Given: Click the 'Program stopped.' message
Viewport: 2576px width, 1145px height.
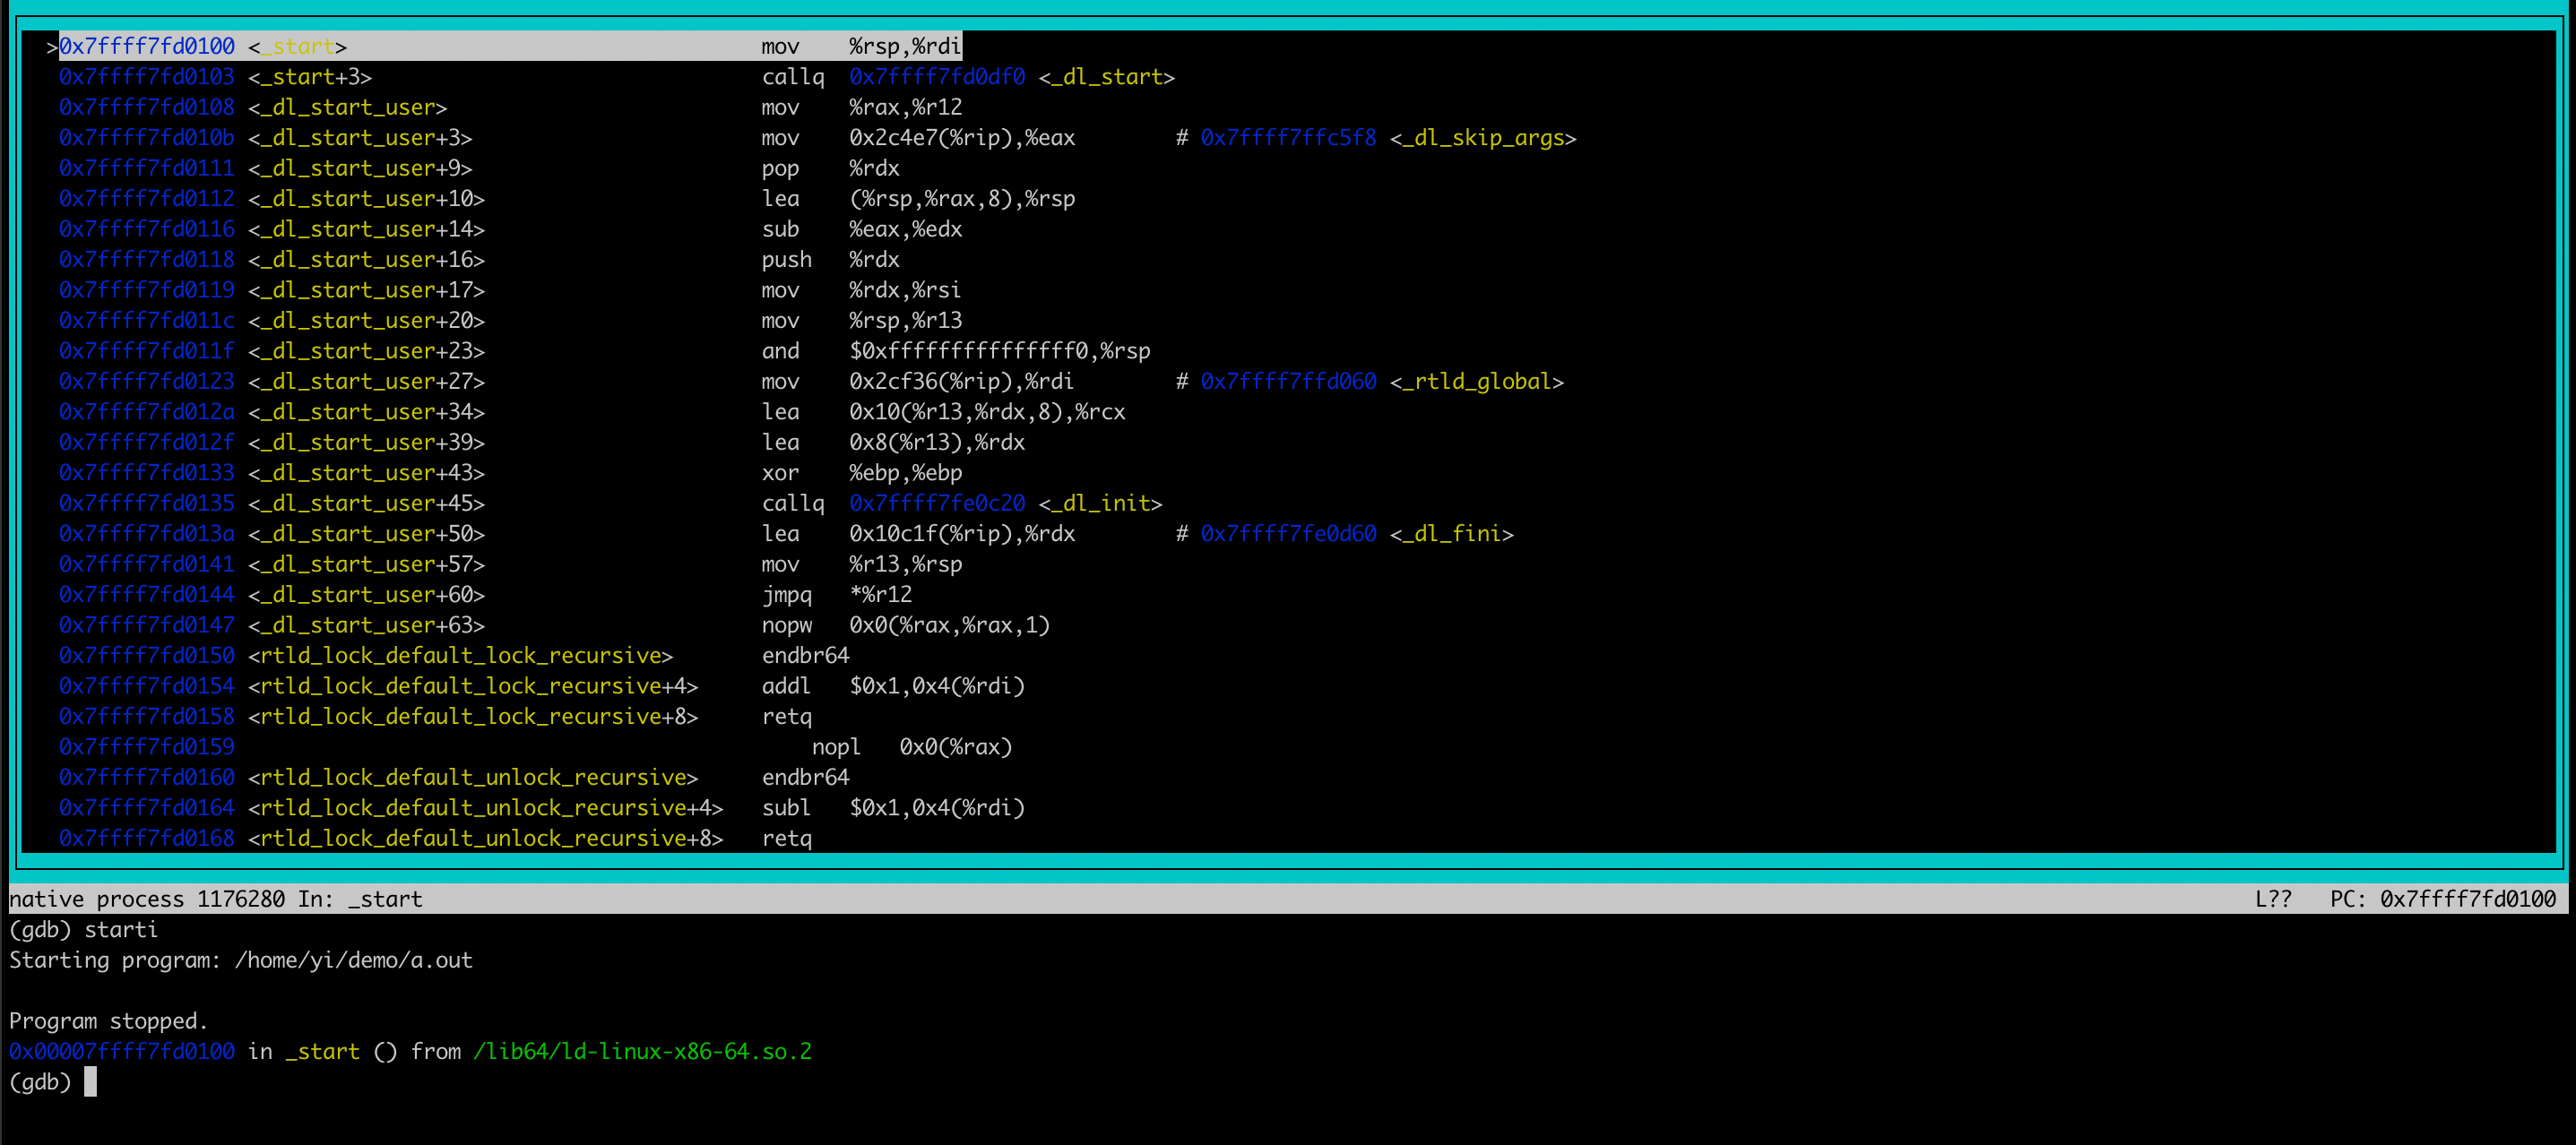Looking at the screenshot, I should click(108, 1022).
